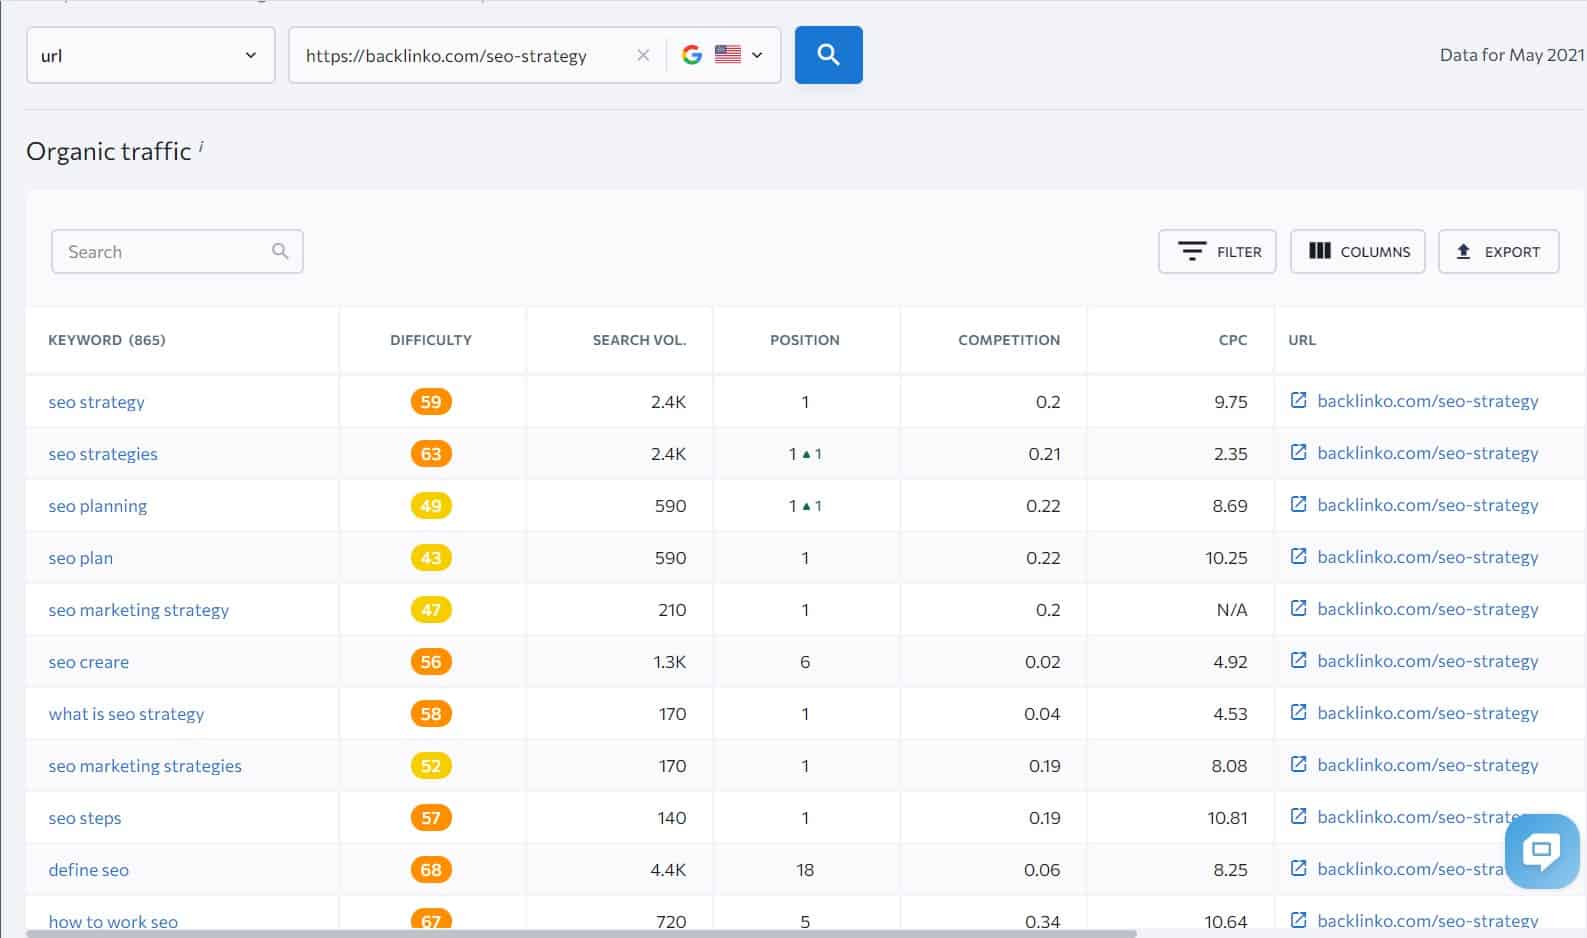Click the info icon next to Organic traffic
The width and height of the screenshot is (1587, 938).
click(x=201, y=147)
